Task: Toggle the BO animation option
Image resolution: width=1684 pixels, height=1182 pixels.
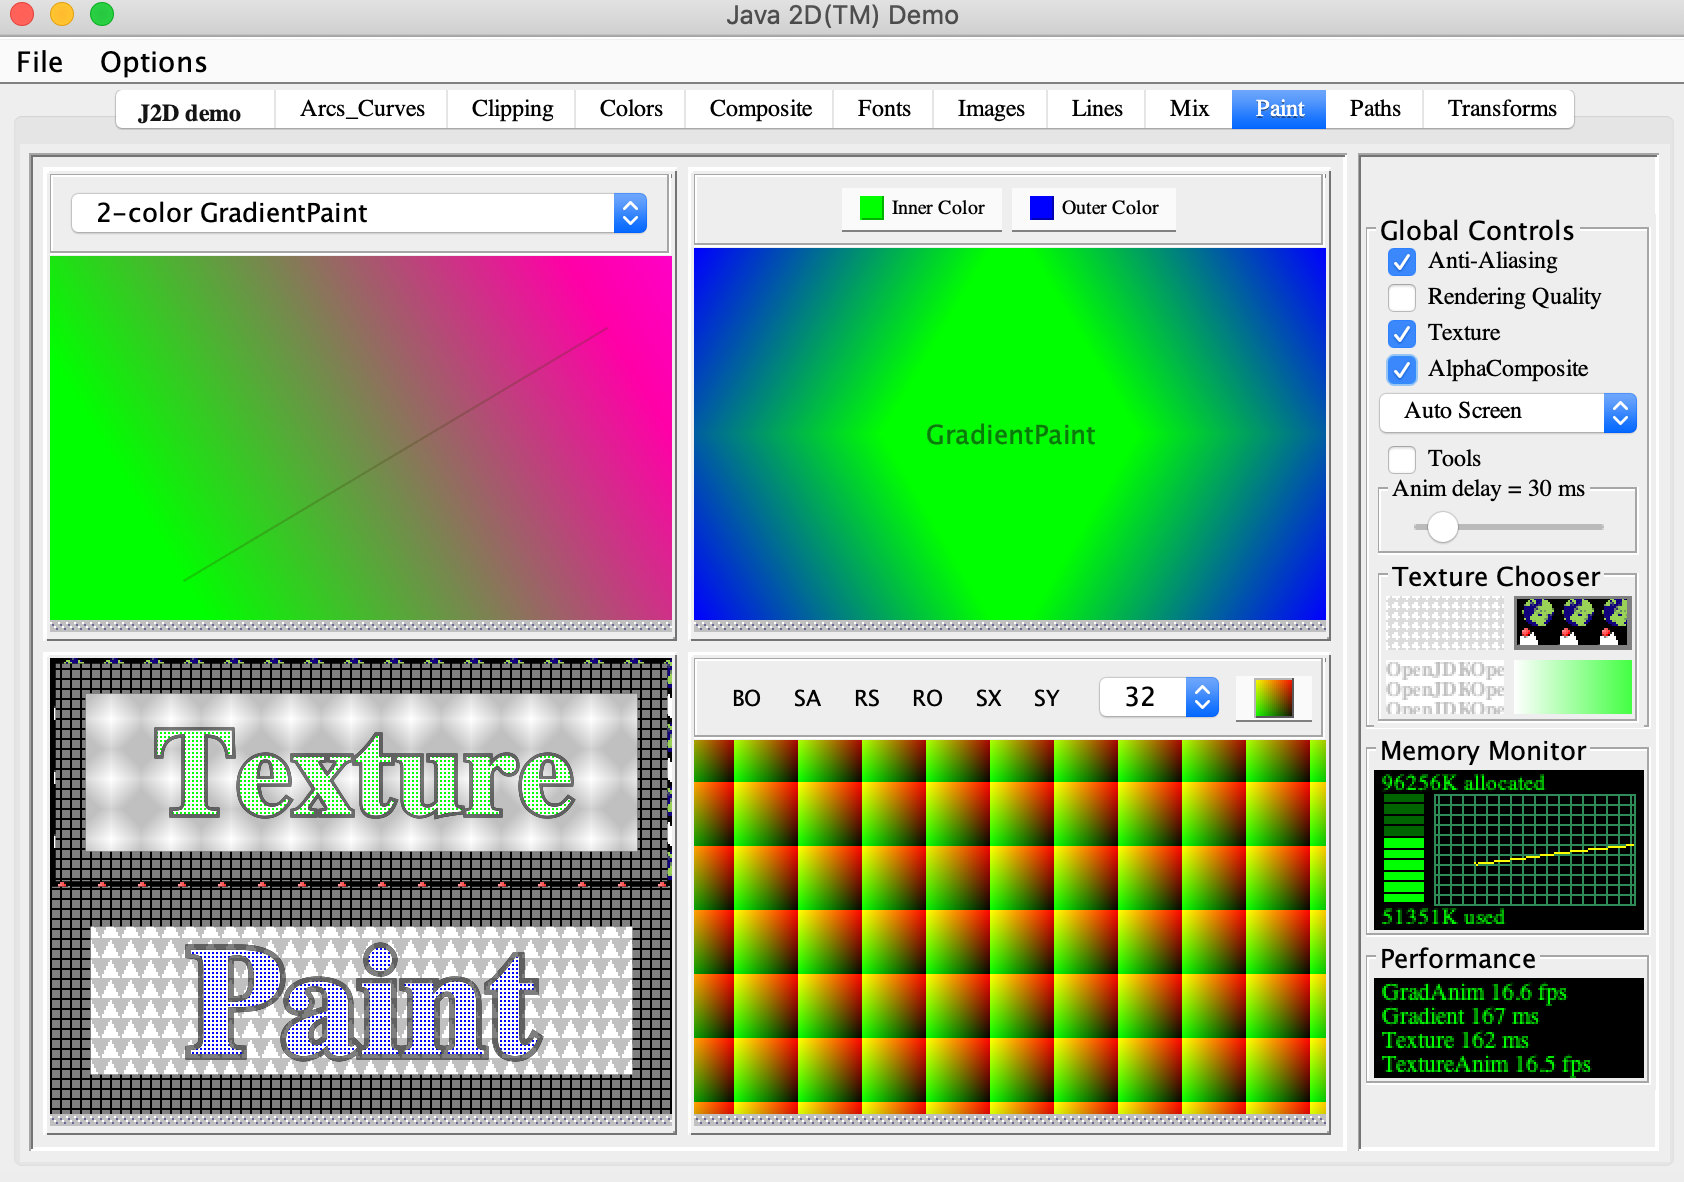Action: [x=746, y=698]
